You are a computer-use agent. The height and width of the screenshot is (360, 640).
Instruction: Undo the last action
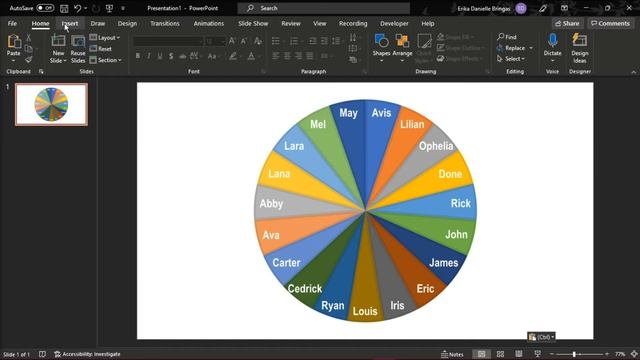(x=77, y=8)
